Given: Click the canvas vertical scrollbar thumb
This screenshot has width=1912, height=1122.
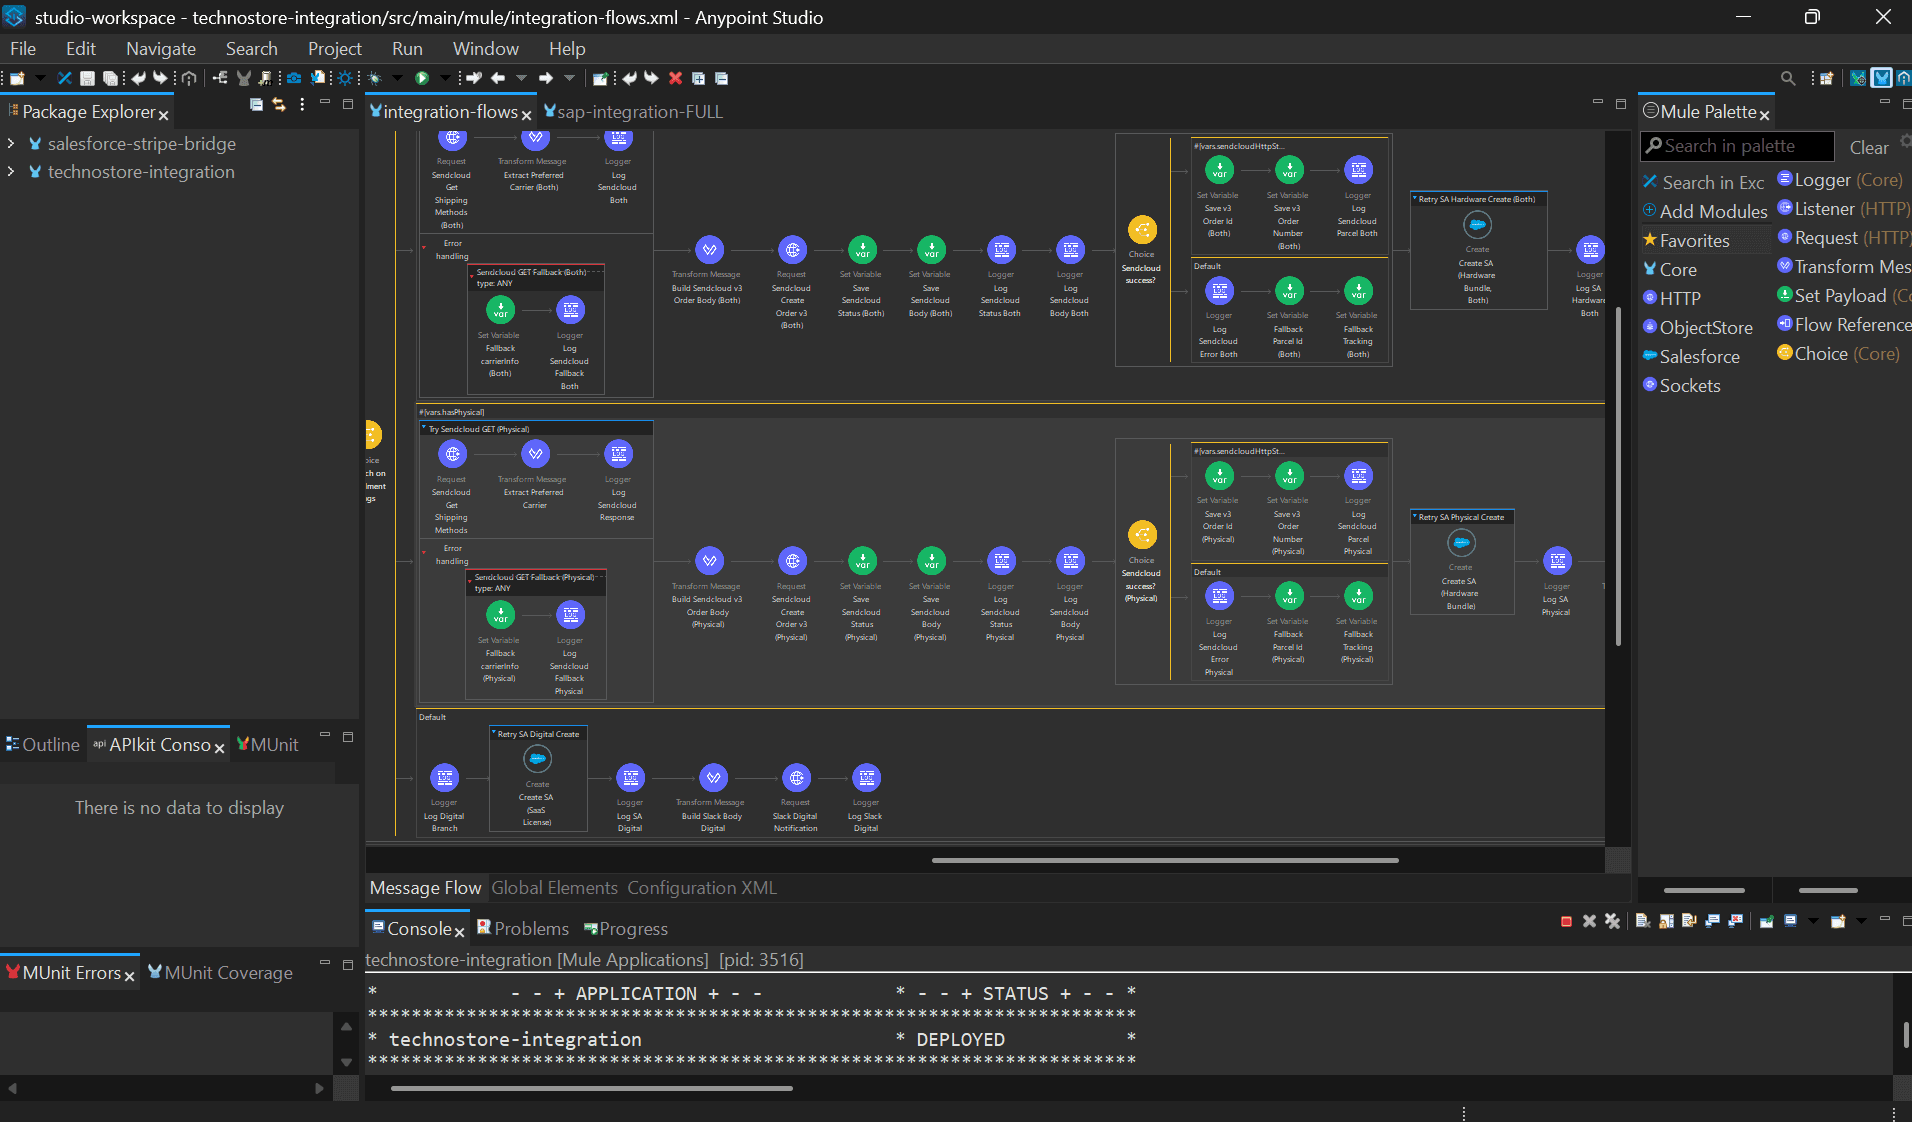Looking at the screenshot, I should click(x=1618, y=475).
